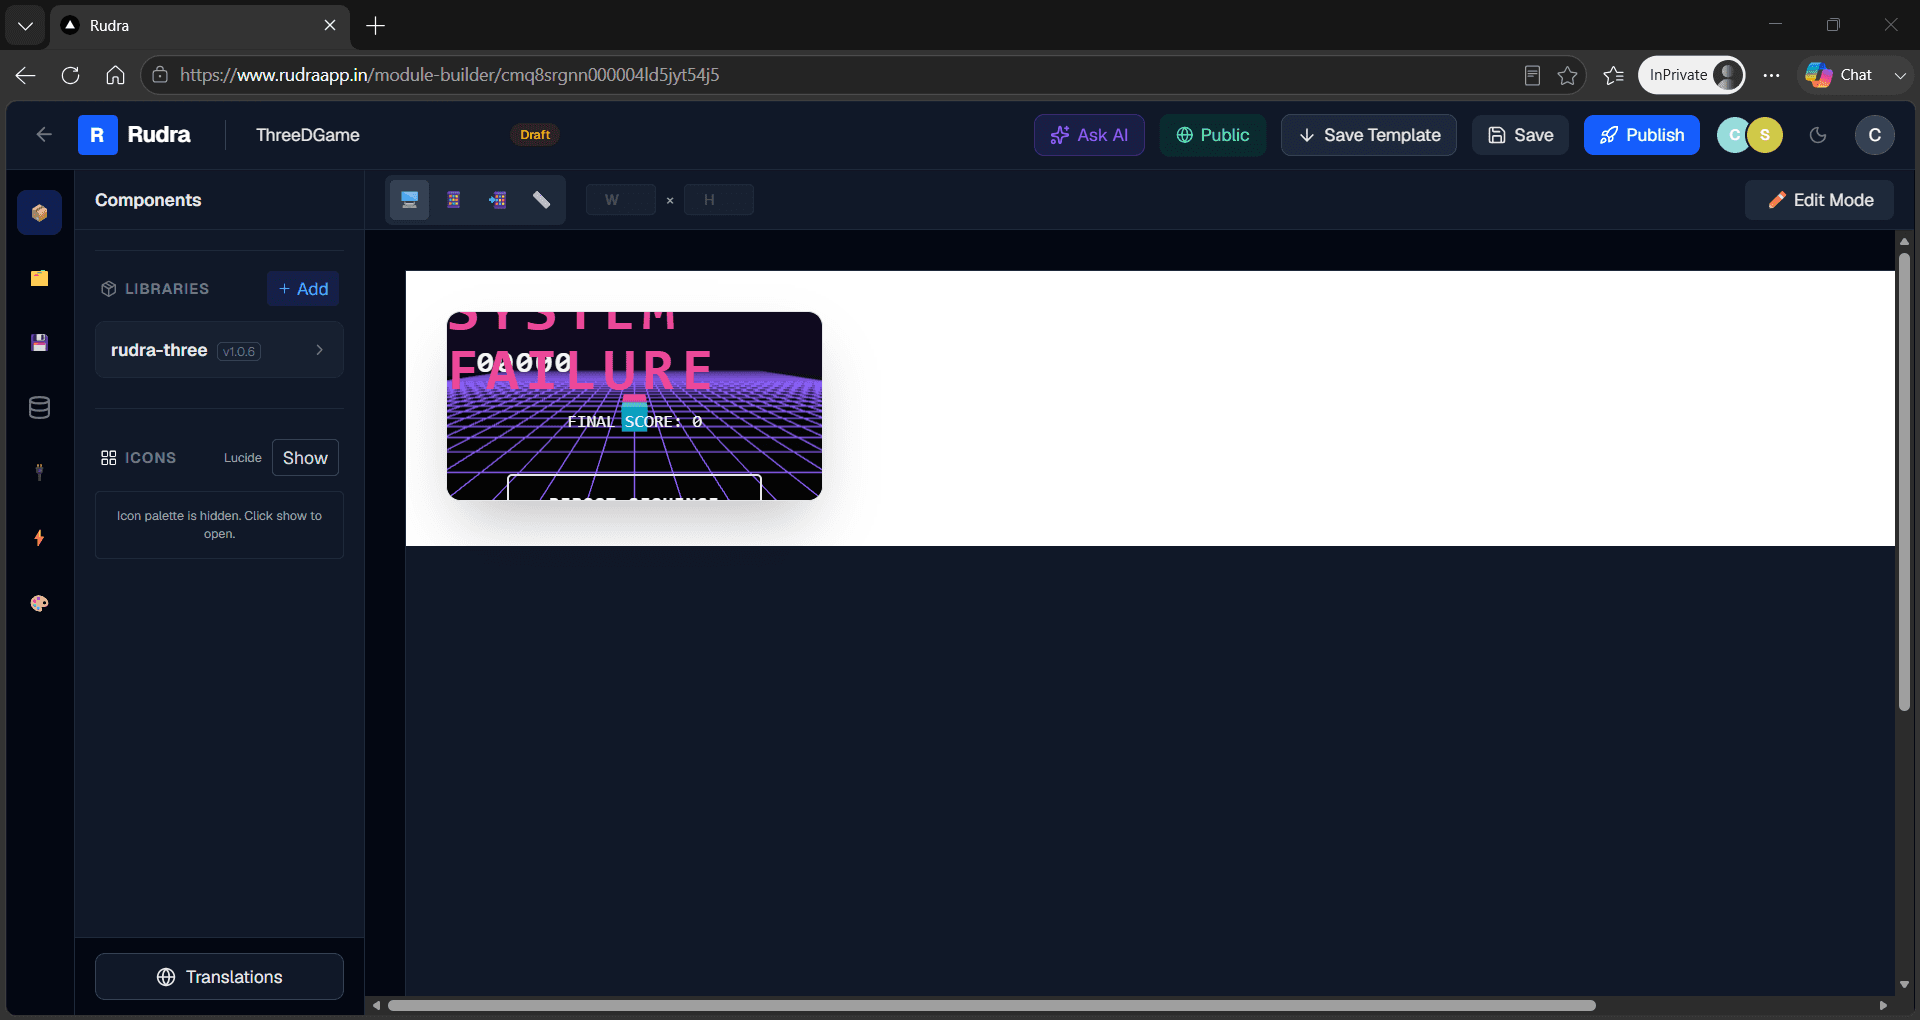This screenshot has height=1020, width=1920.
Task: View site information lock icon
Action: [x=159, y=75]
